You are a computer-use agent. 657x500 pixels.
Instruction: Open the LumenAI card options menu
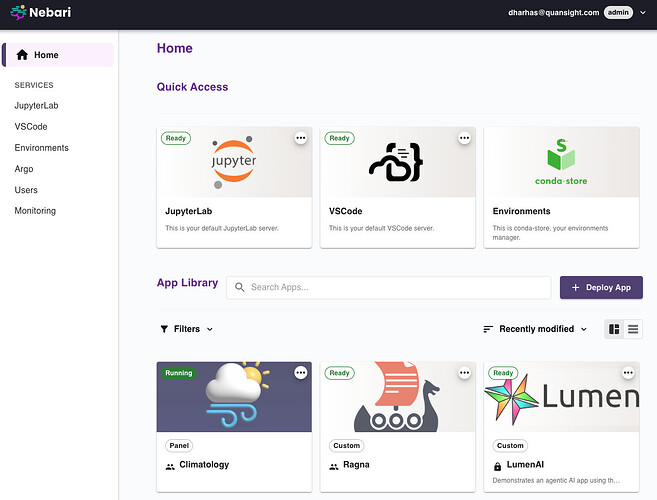[x=628, y=373]
